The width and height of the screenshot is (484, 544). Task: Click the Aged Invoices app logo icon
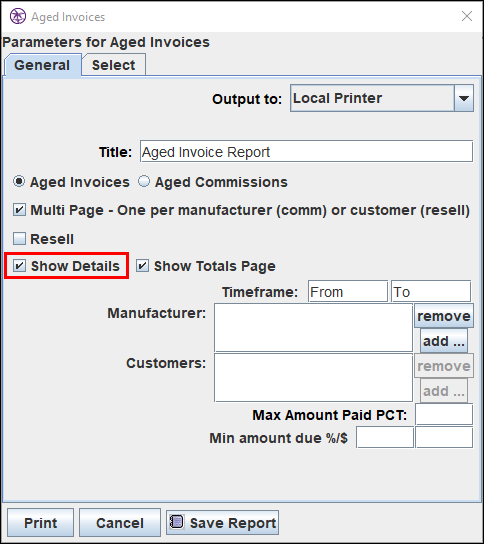[18, 16]
